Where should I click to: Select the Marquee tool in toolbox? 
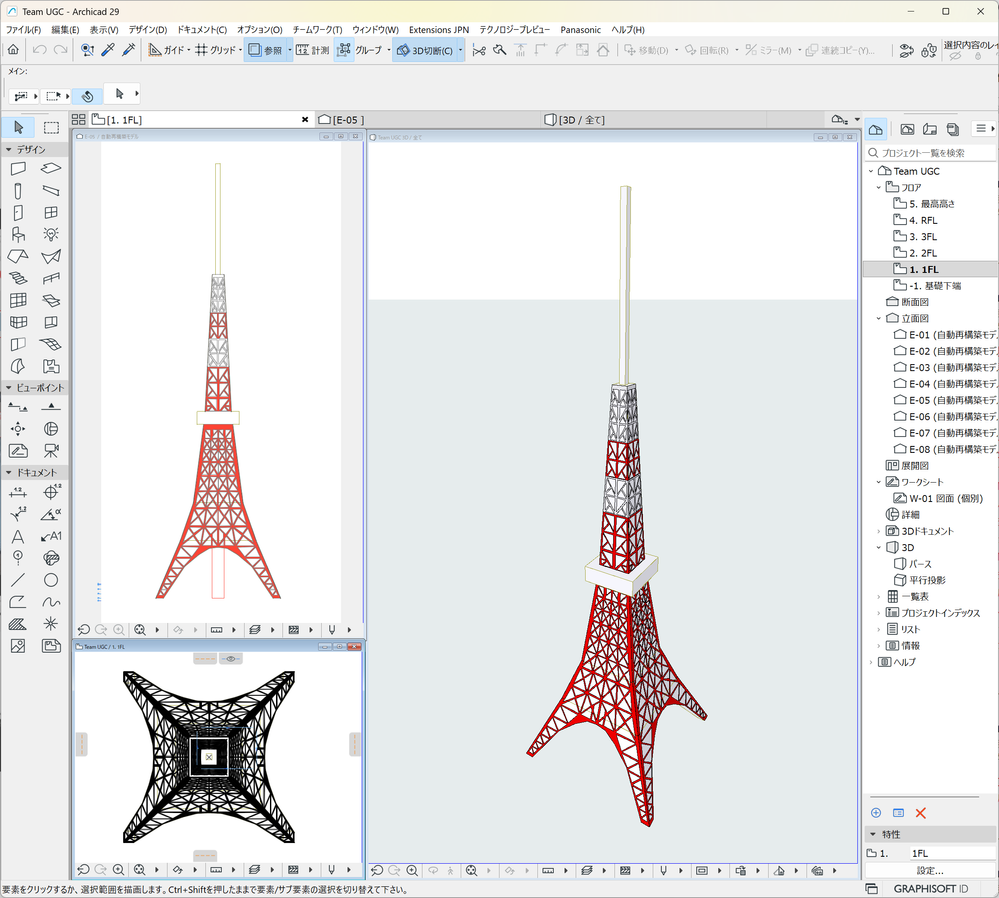tap(51, 127)
